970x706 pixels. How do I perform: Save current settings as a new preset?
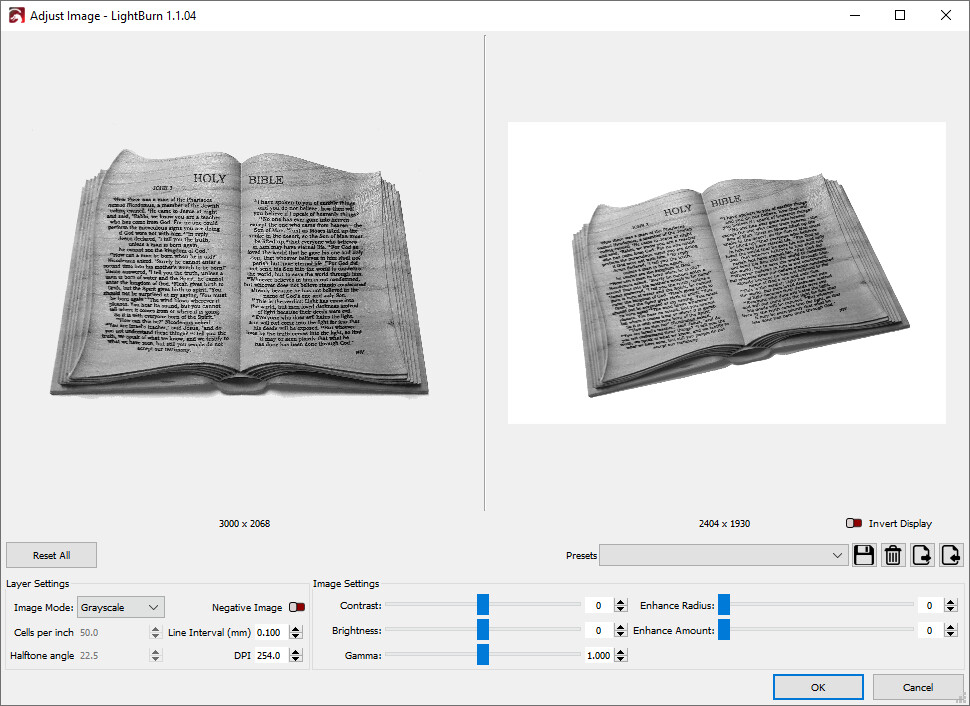coord(864,555)
